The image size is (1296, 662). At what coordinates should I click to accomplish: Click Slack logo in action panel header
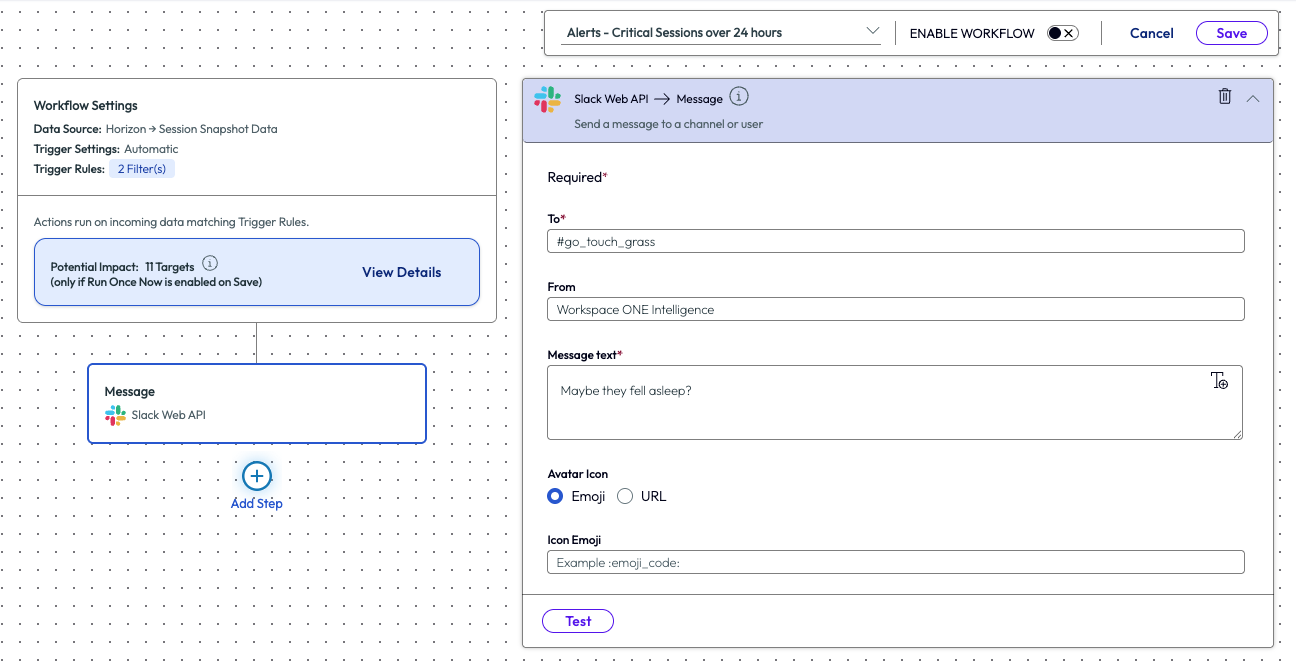[x=547, y=99]
